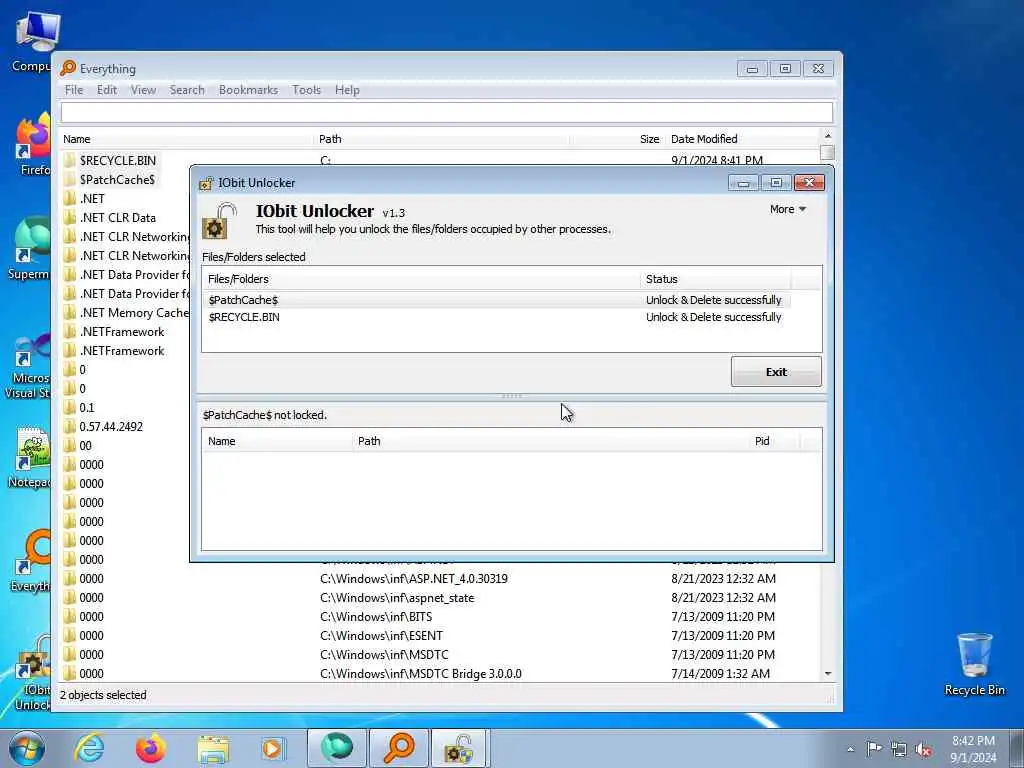Open the Edit menu in Everything

[x=106, y=89]
